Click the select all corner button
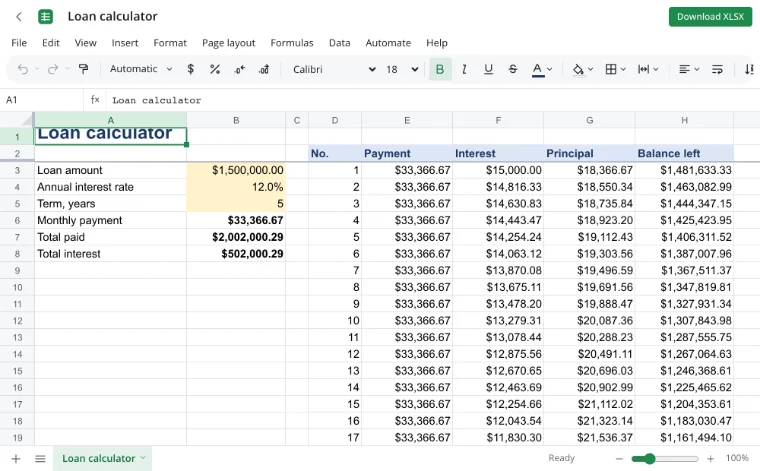 [17, 120]
